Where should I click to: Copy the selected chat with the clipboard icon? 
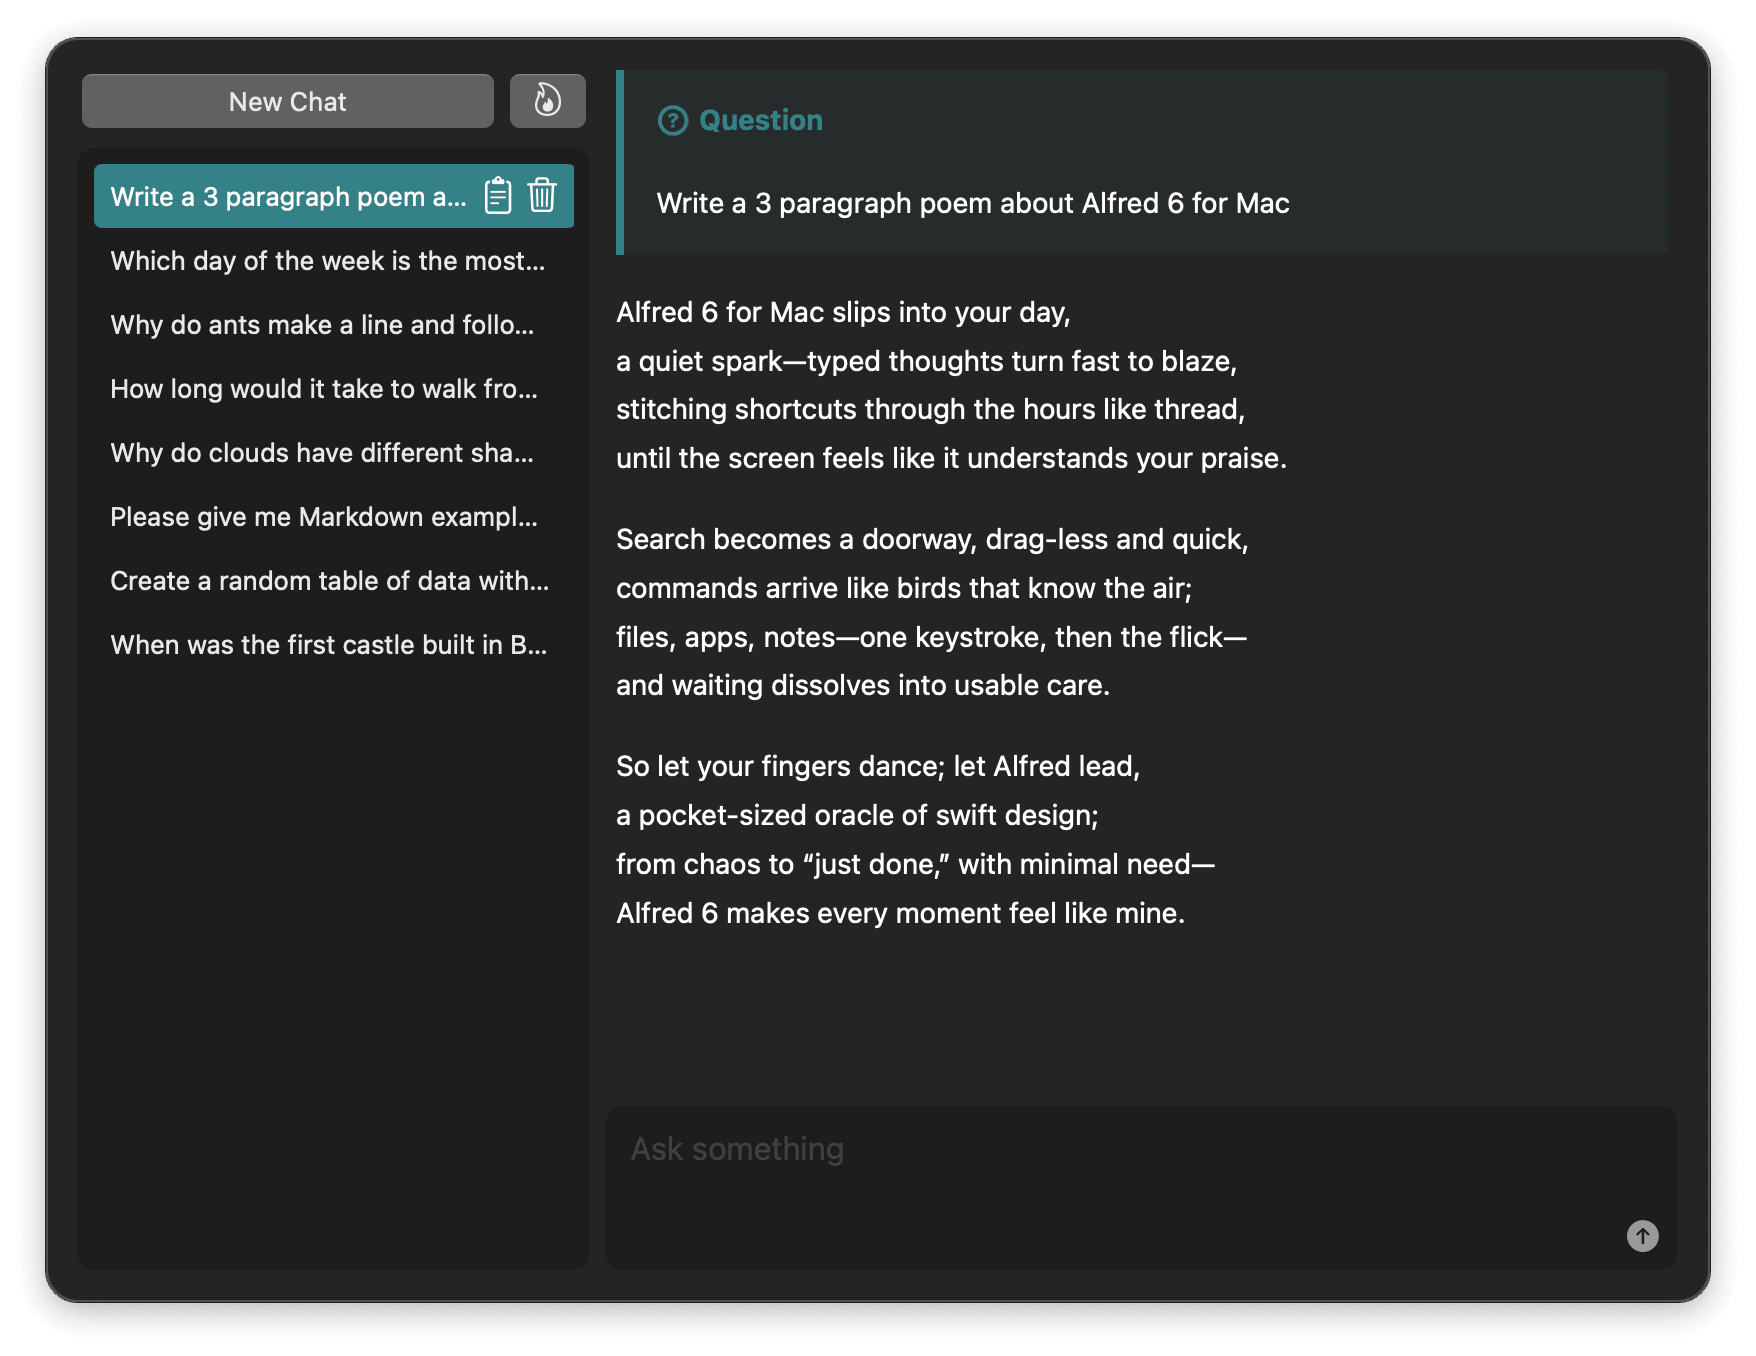pyautogui.click(x=498, y=196)
